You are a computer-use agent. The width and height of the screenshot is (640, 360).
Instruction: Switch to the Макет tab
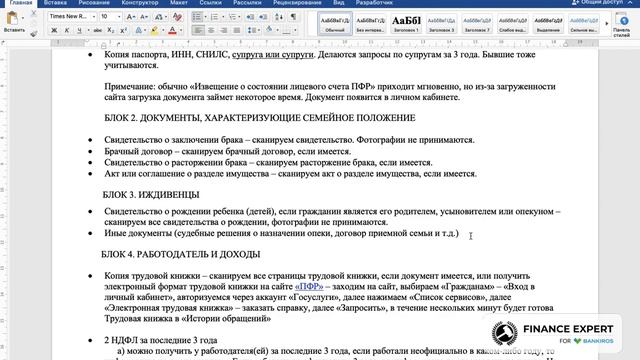tap(179, 2)
